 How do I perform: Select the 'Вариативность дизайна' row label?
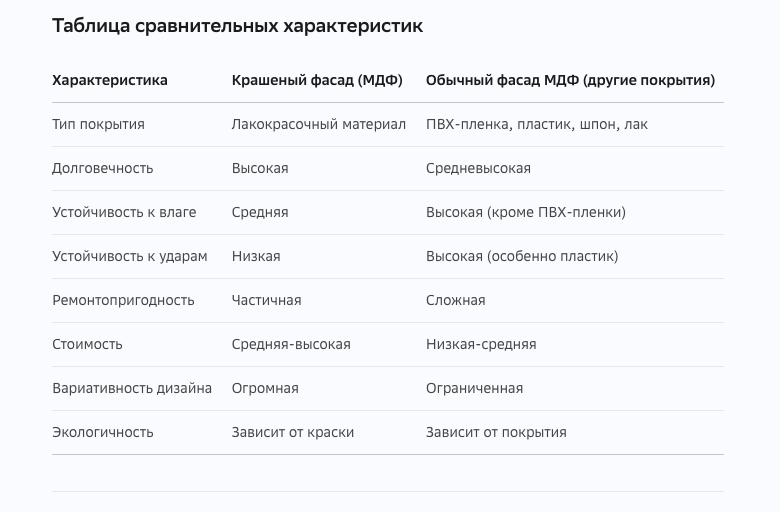tap(132, 389)
